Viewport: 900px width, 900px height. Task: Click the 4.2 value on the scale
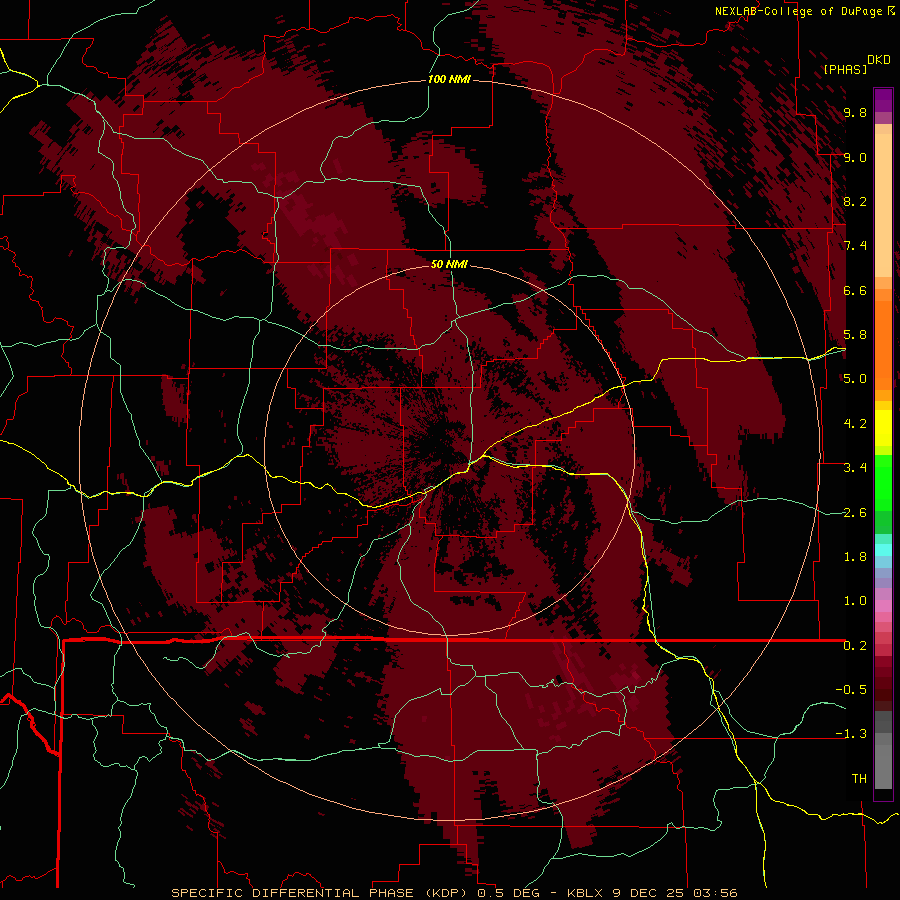pos(855,424)
